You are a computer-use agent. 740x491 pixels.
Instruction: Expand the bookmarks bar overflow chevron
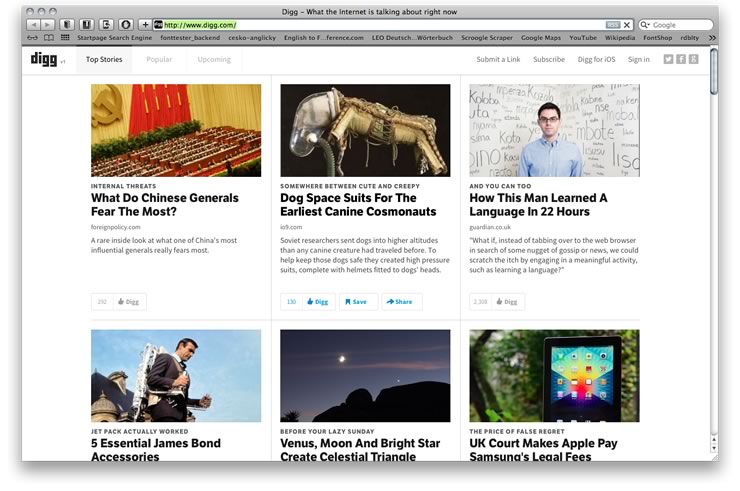coord(712,37)
